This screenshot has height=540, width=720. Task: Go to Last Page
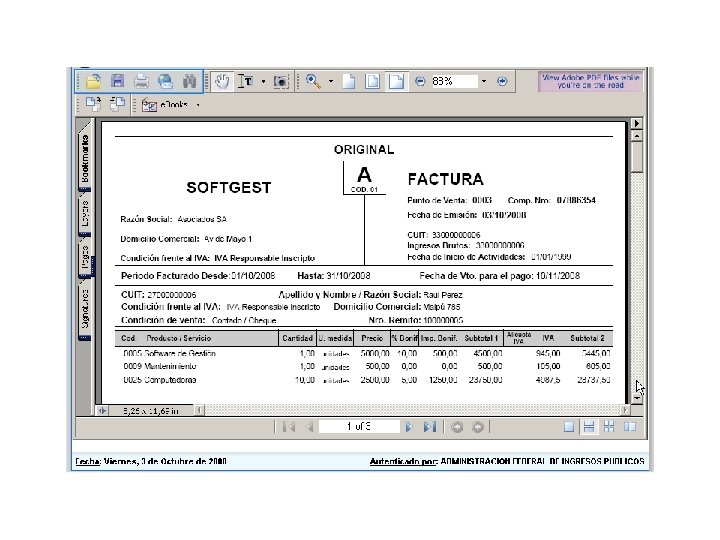coord(429,427)
